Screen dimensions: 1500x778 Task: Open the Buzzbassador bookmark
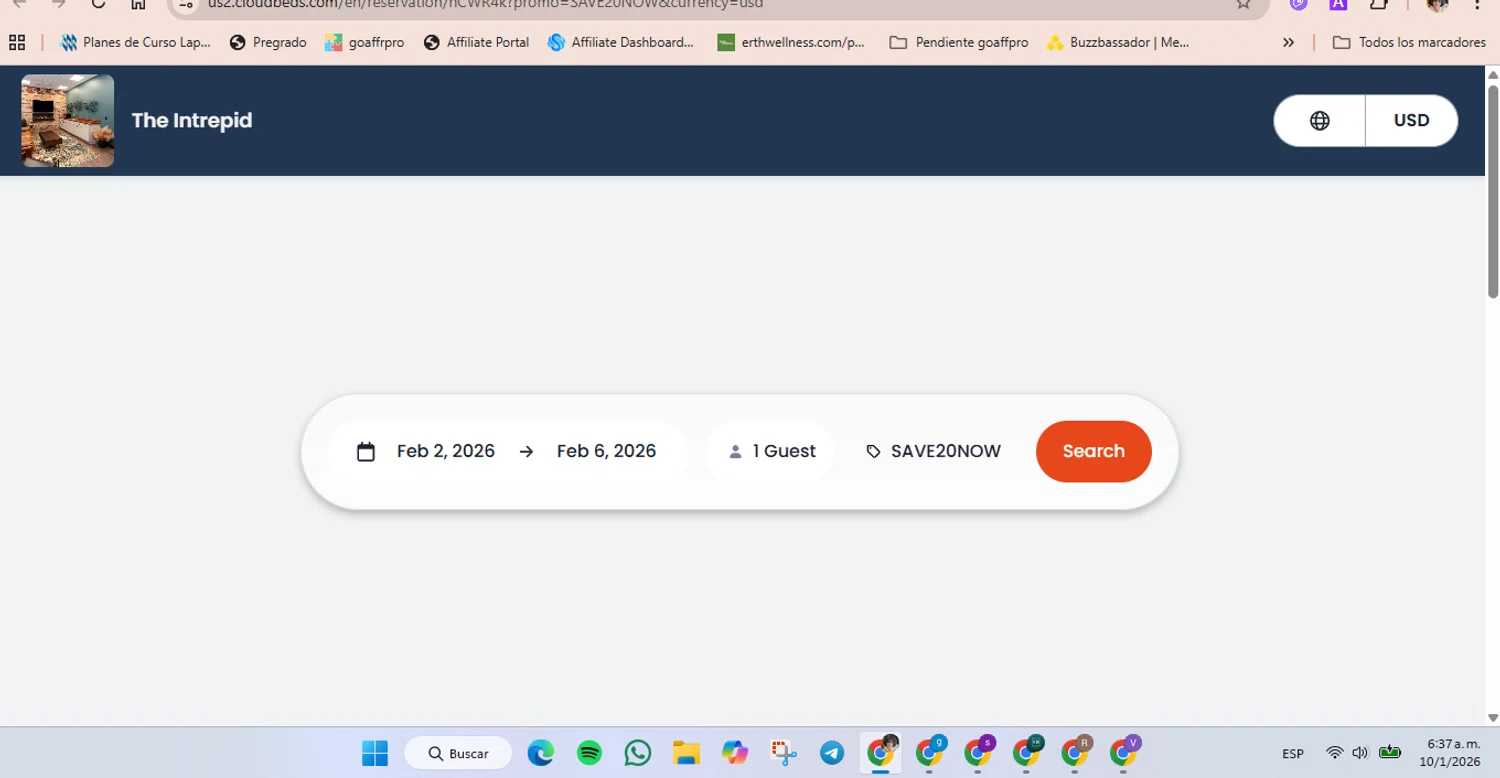point(1118,42)
